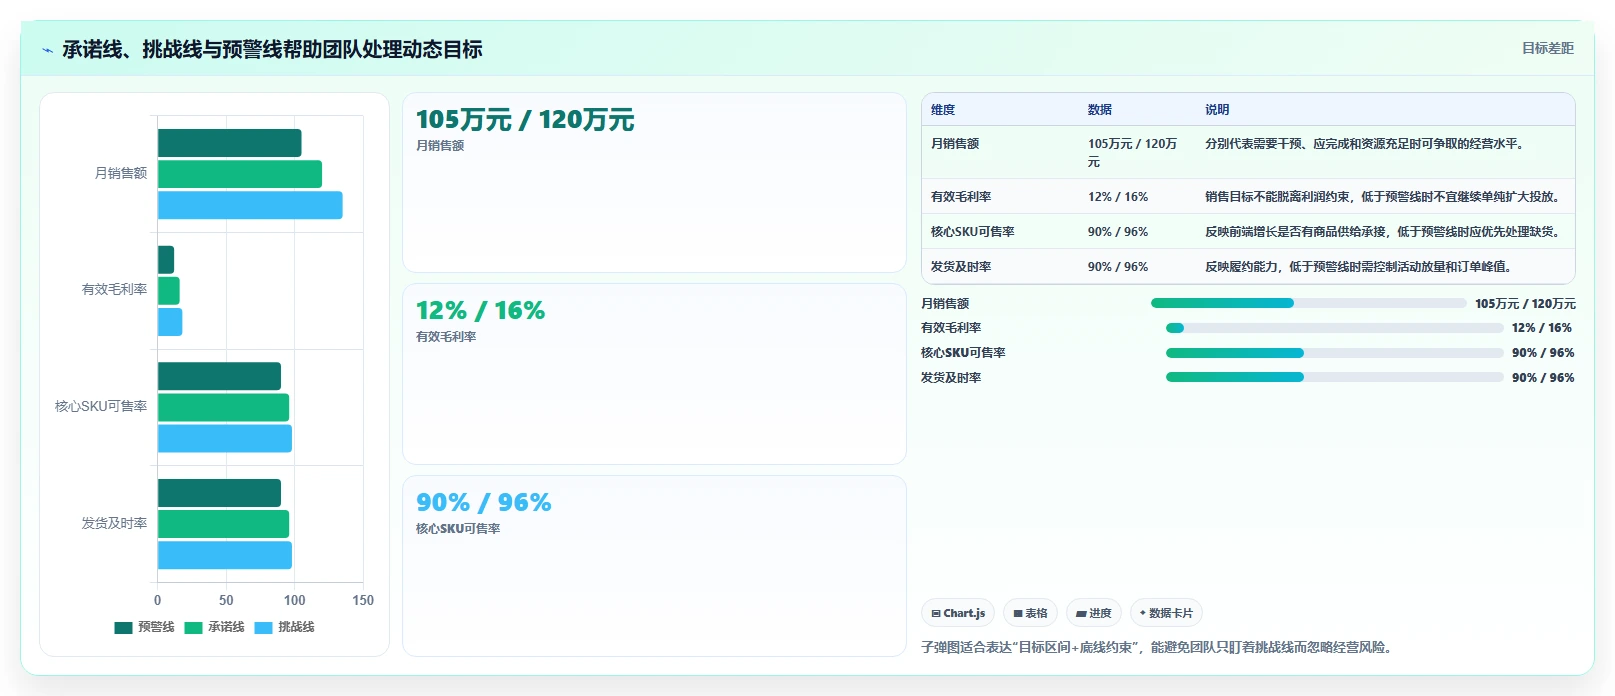Click the 核心SKU可售率 progress bar
This screenshot has width=1615, height=696.
[1335, 353]
